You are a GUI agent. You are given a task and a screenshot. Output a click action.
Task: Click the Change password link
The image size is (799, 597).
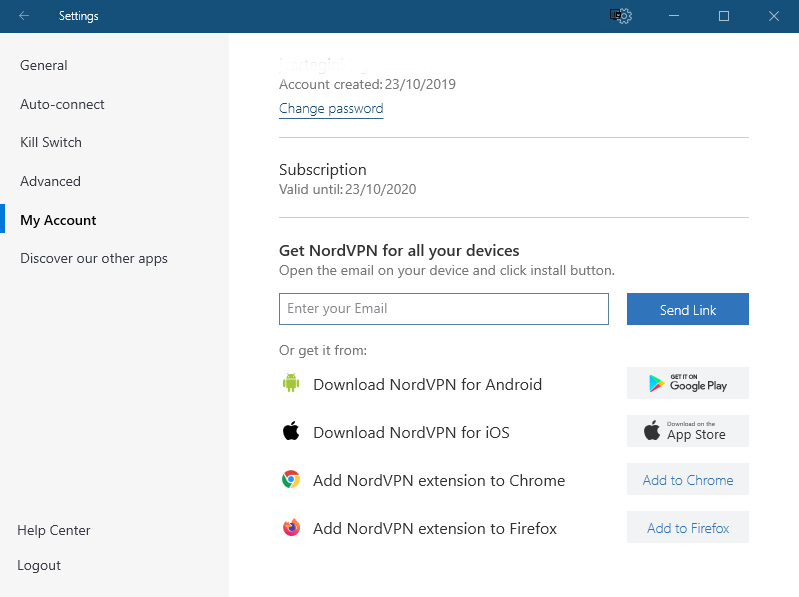(331, 108)
